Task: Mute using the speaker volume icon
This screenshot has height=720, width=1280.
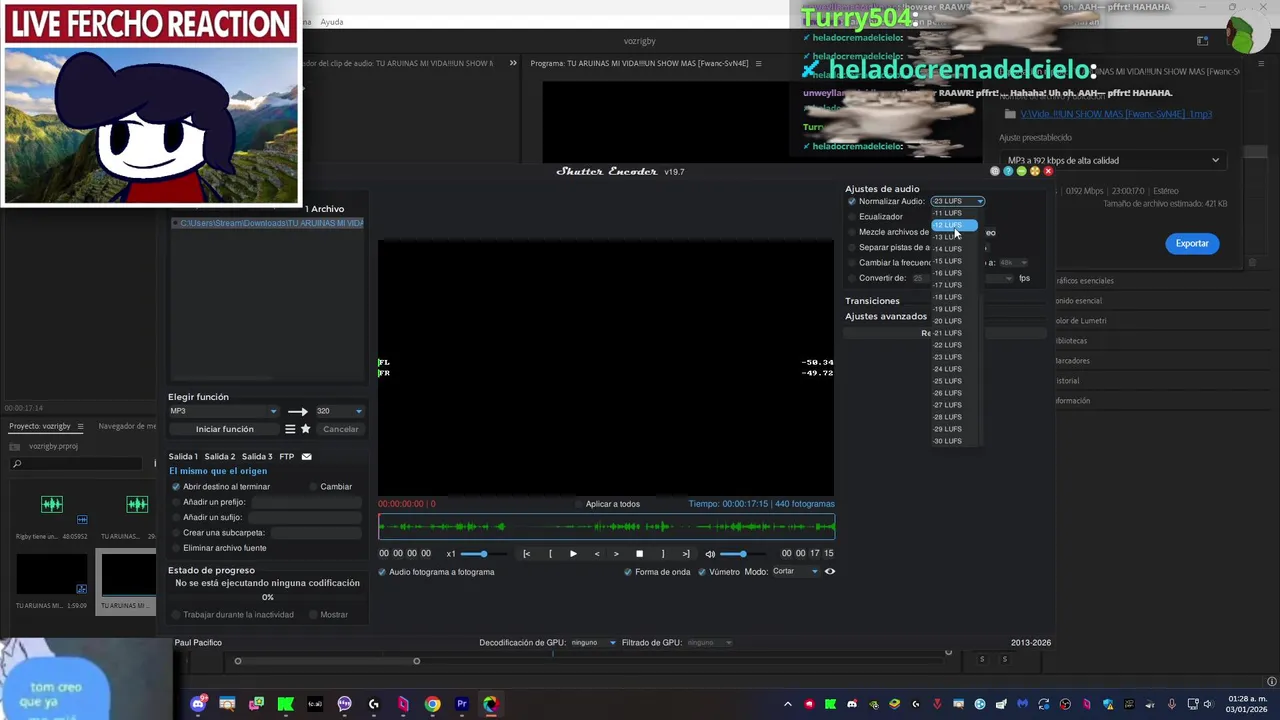Action: [x=710, y=554]
